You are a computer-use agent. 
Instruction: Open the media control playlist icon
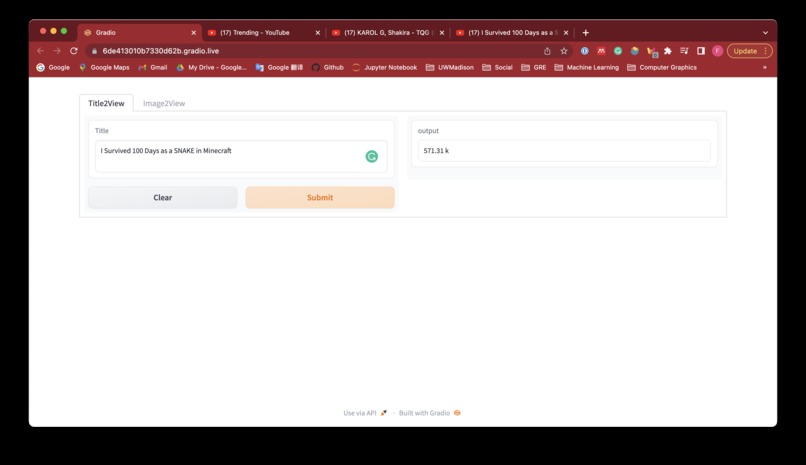[x=684, y=51]
